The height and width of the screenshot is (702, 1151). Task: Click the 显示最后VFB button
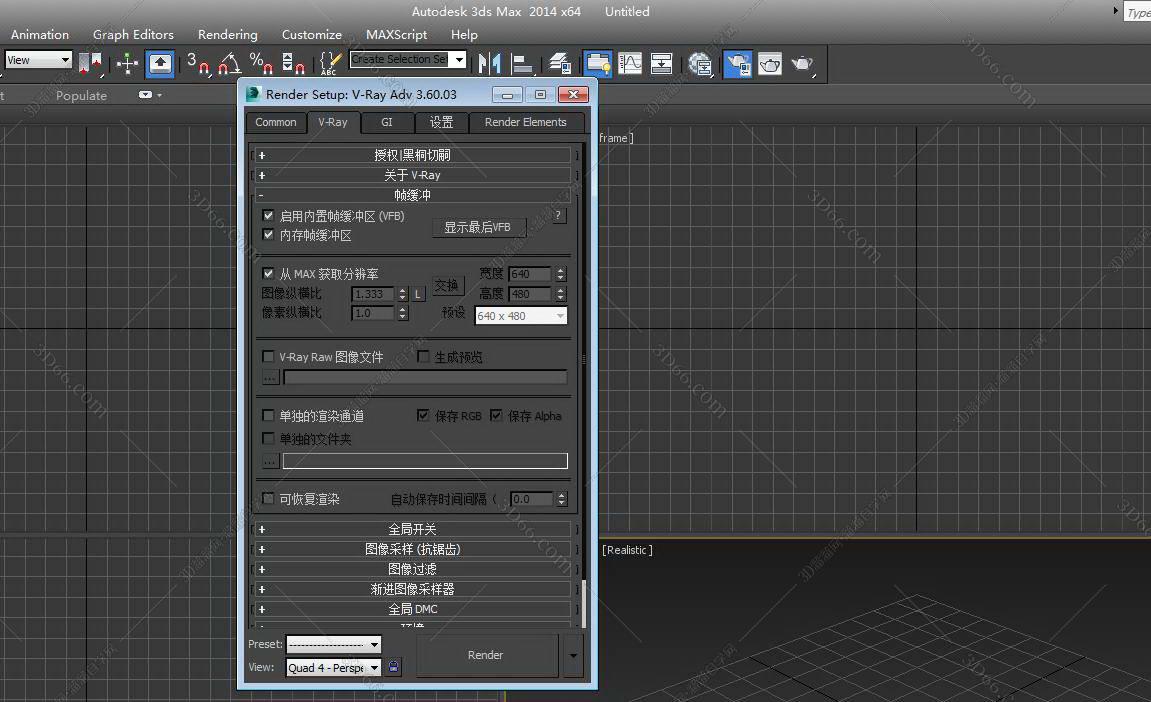pyautogui.click(x=479, y=227)
